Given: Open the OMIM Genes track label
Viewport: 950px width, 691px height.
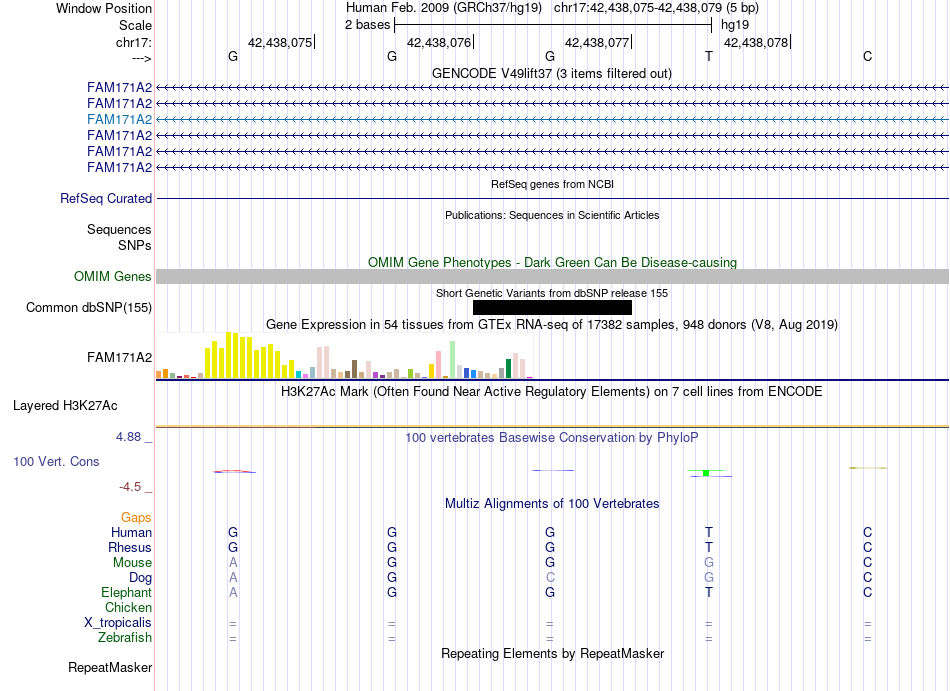Looking at the screenshot, I should tap(113, 277).
